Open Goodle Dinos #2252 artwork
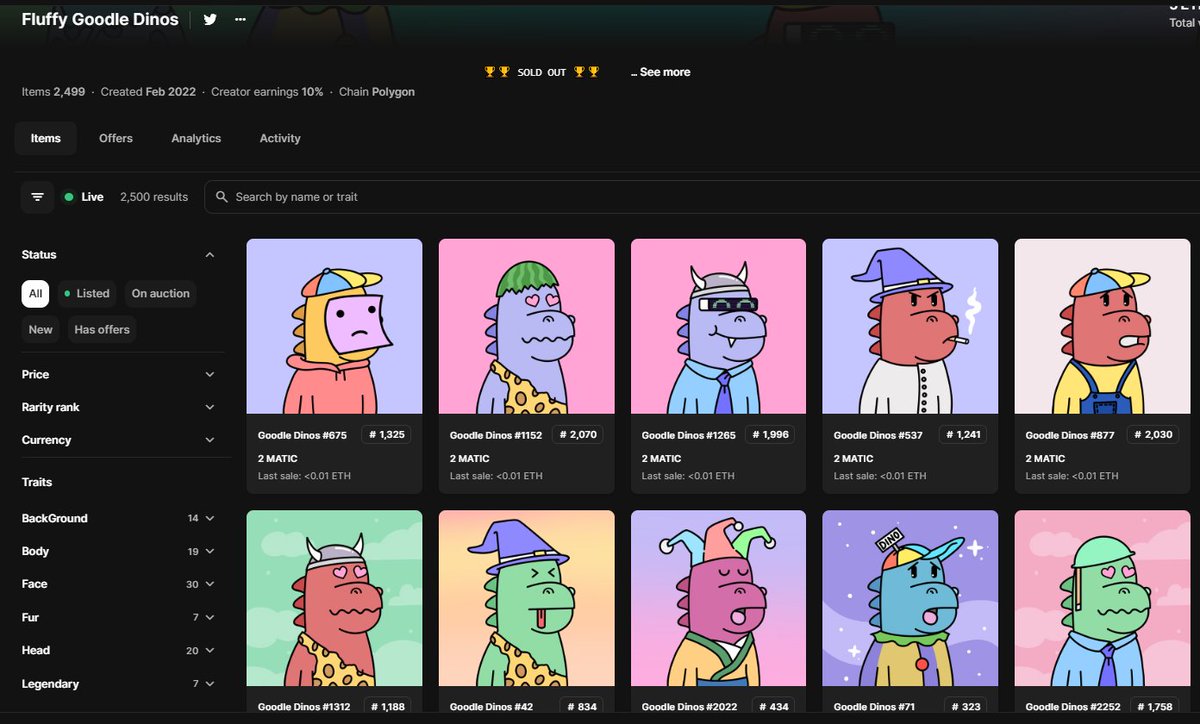Viewport: 1200px width, 724px height. click(x=1102, y=598)
